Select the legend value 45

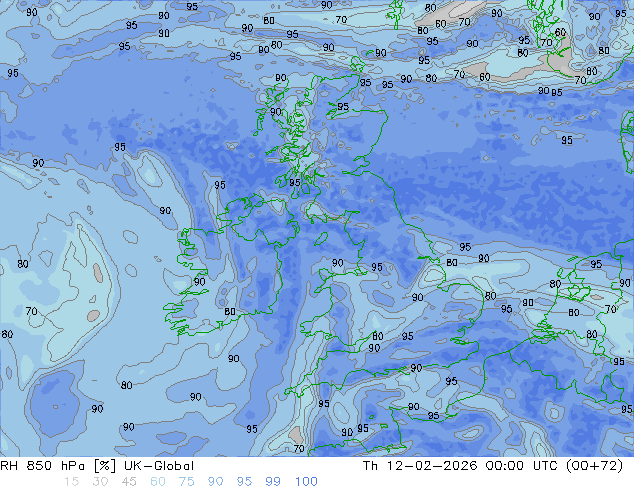[129, 482]
